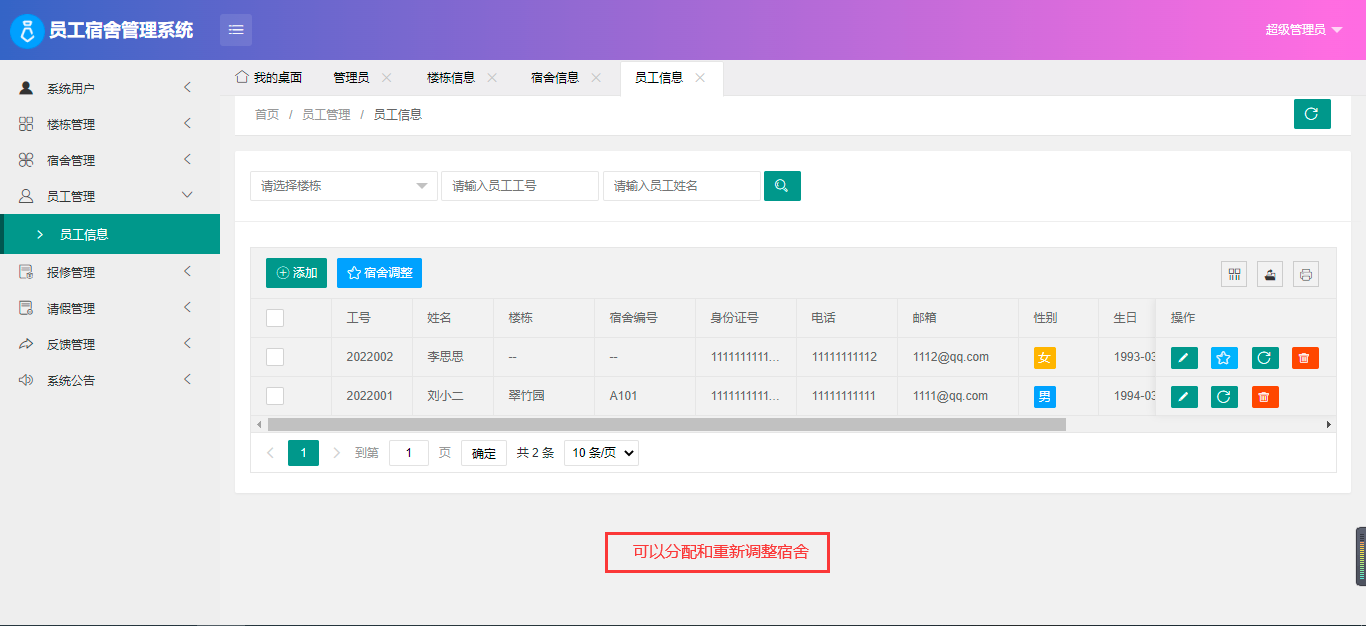Open the 我的桌面 tab
The image size is (1366, 626).
[x=269, y=78]
